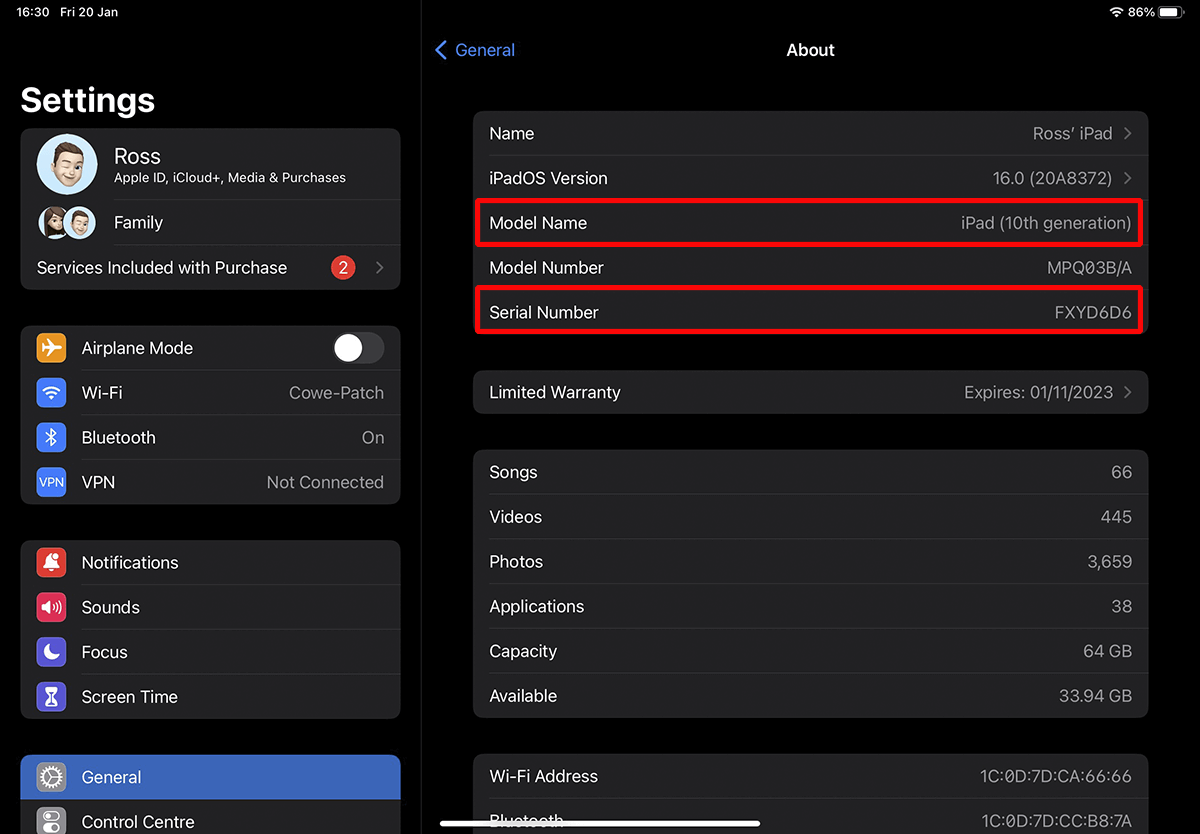Viewport: 1200px width, 834px height.
Task: Open the iPadOS Version chevron
Action: coord(1128,178)
